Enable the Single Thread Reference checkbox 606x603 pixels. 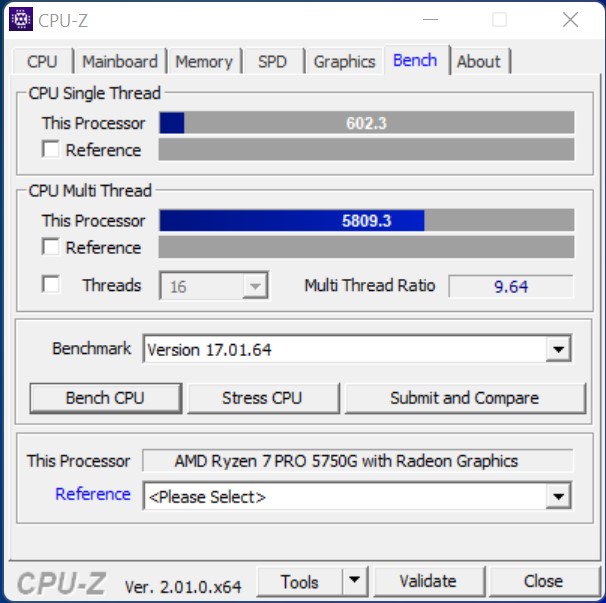coord(51,149)
